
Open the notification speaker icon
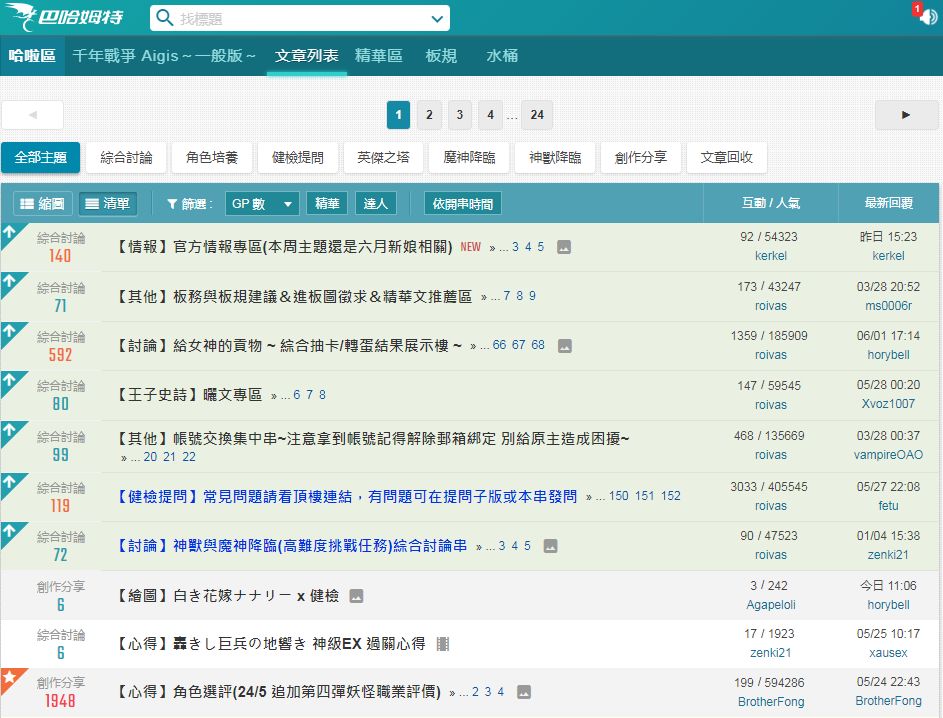(x=926, y=18)
